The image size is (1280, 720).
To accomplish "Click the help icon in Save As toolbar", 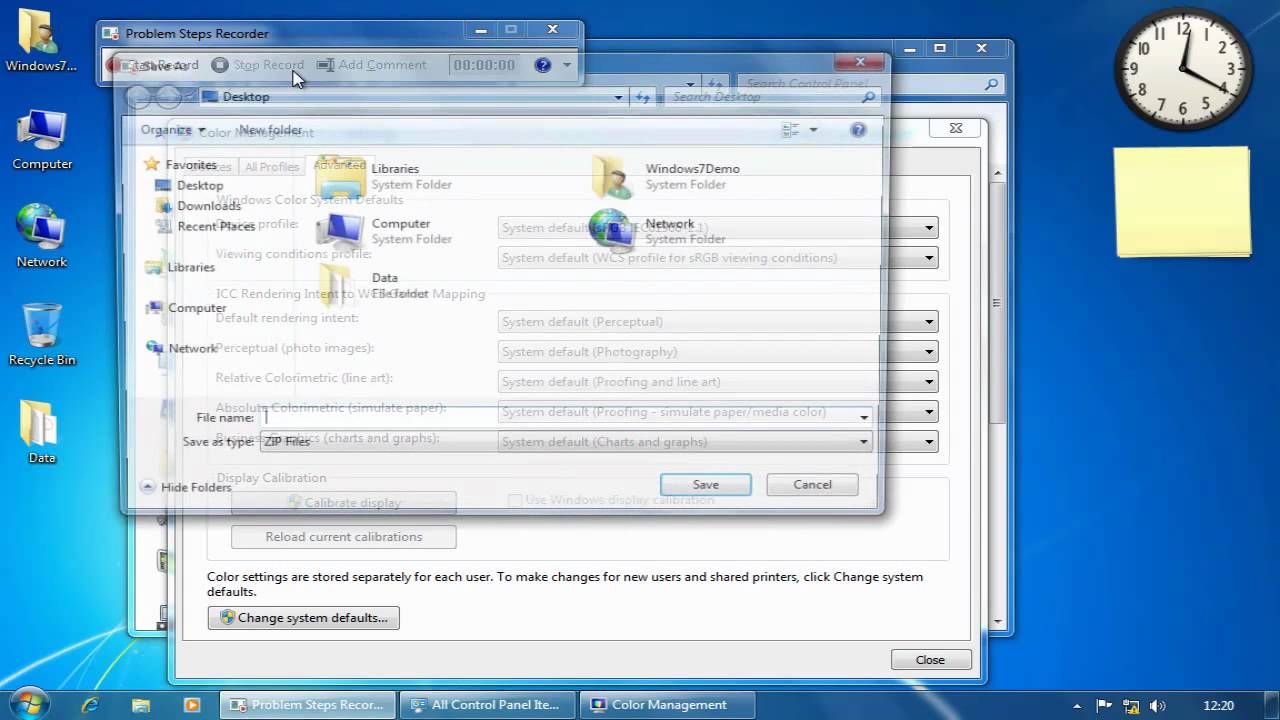I will point(858,130).
